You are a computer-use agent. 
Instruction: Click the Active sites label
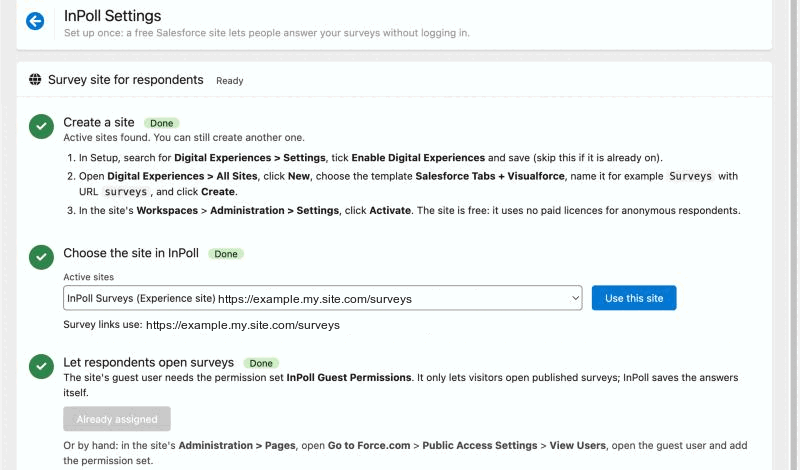coord(88,277)
